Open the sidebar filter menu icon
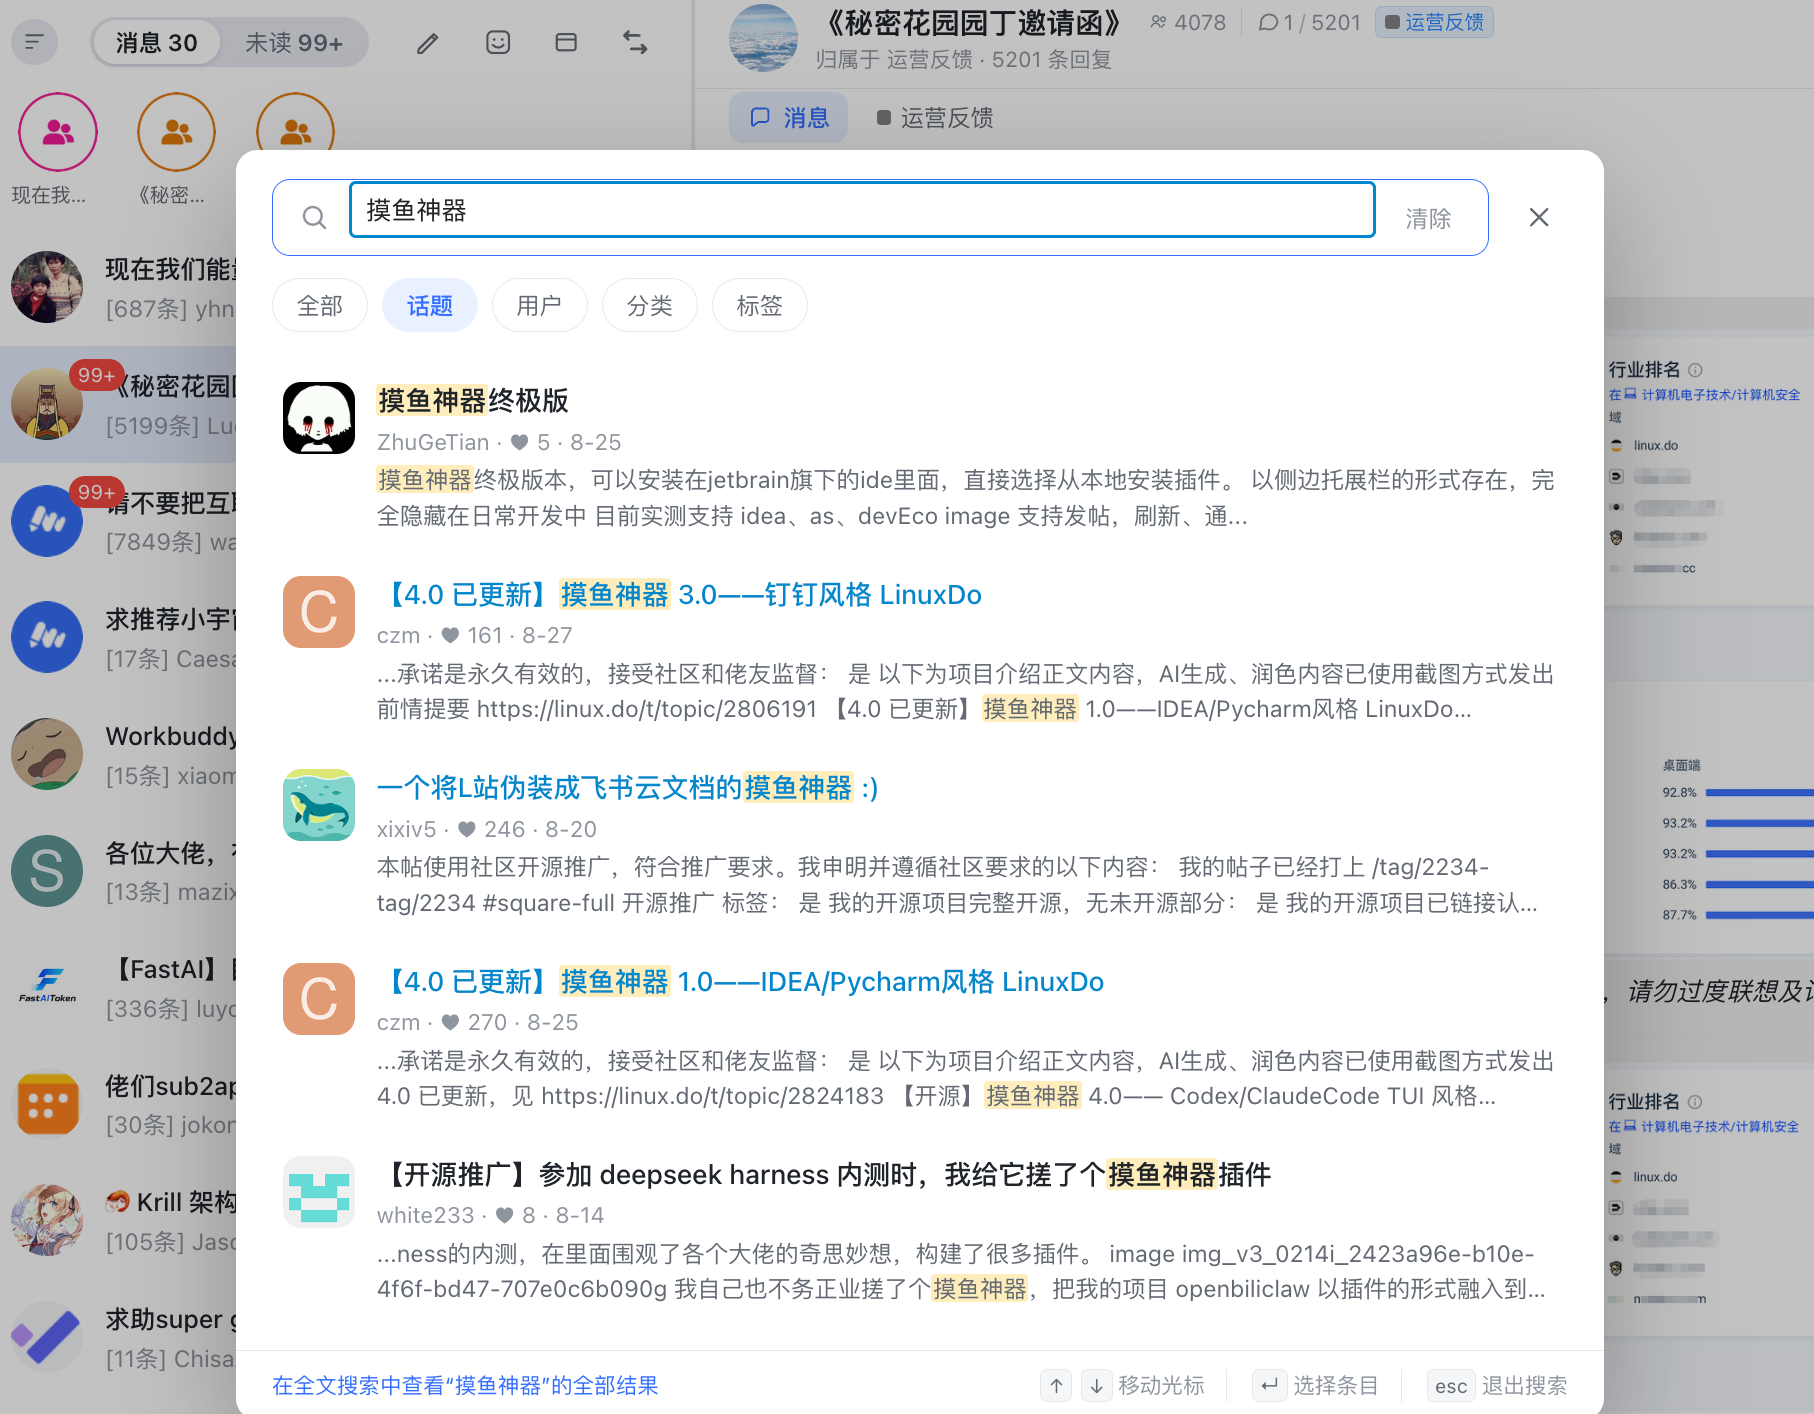The height and width of the screenshot is (1414, 1814). (x=34, y=42)
